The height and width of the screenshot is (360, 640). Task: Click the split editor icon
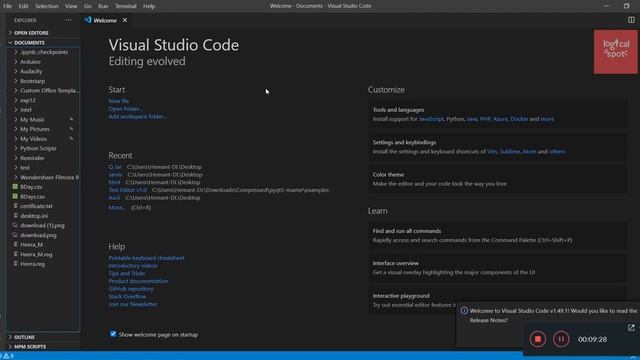pos(631,20)
